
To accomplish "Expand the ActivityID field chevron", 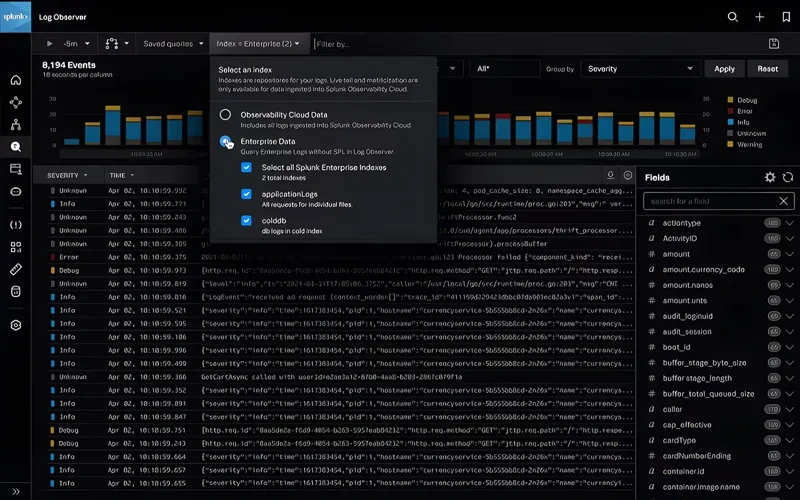I will [x=789, y=238].
